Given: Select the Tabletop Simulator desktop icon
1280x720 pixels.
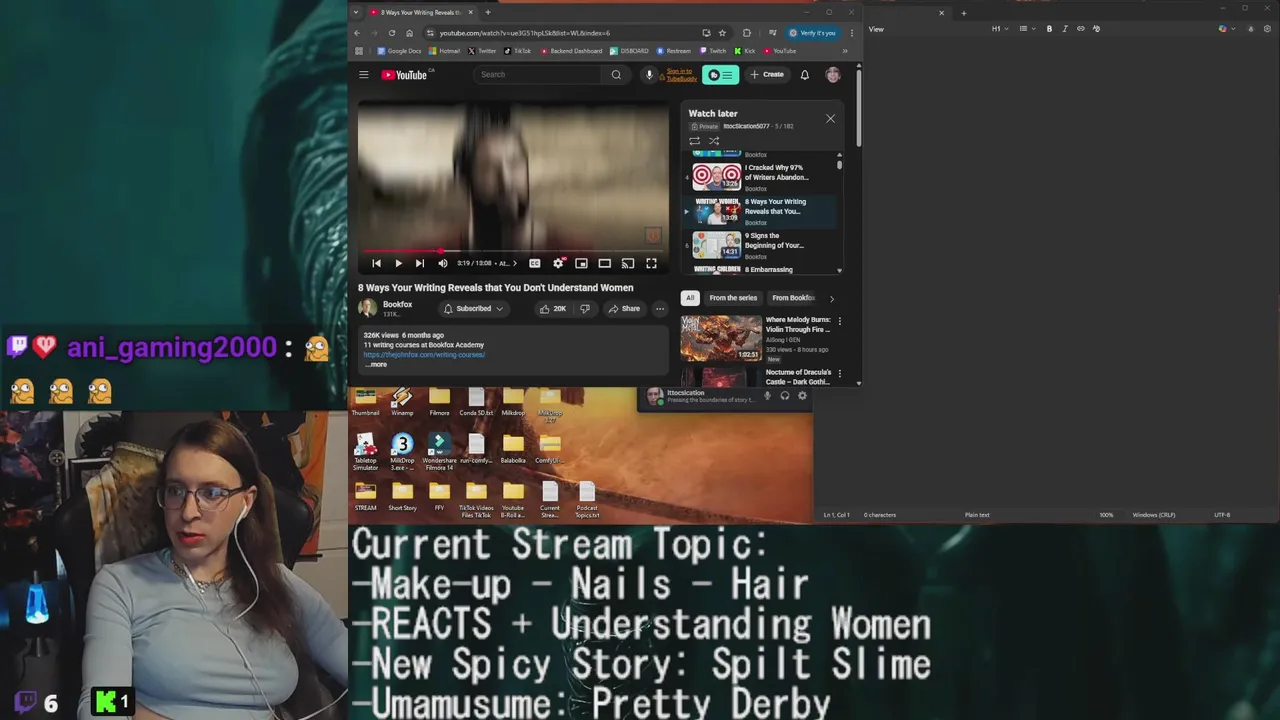Looking at the screenshot, I should (365, 452).
